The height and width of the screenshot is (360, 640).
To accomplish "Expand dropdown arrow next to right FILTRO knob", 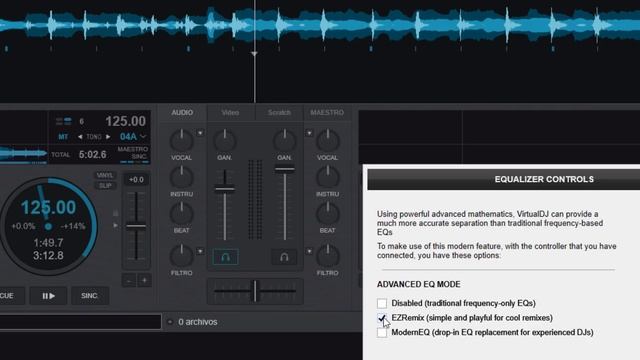I will (x=309, y=251).
